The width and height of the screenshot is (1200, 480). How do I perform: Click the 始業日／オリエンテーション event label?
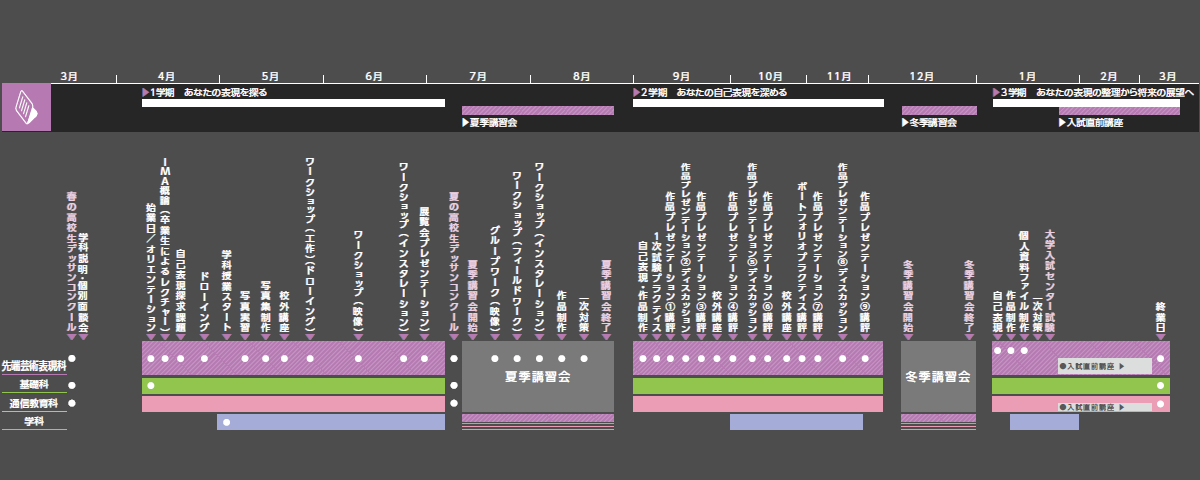(150, 269)
